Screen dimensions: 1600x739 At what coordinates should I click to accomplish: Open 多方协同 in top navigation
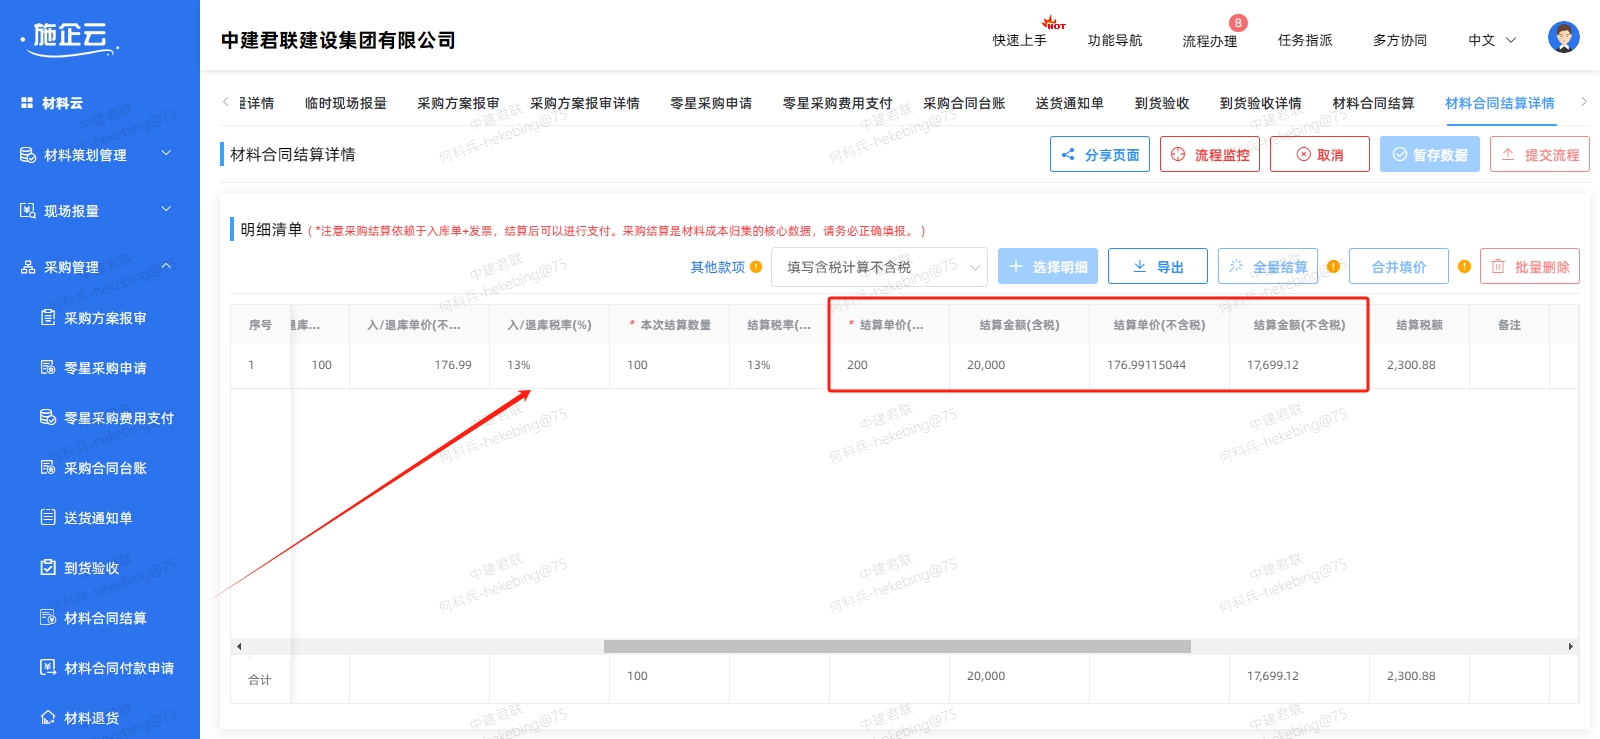click(x=1399, y=40)
